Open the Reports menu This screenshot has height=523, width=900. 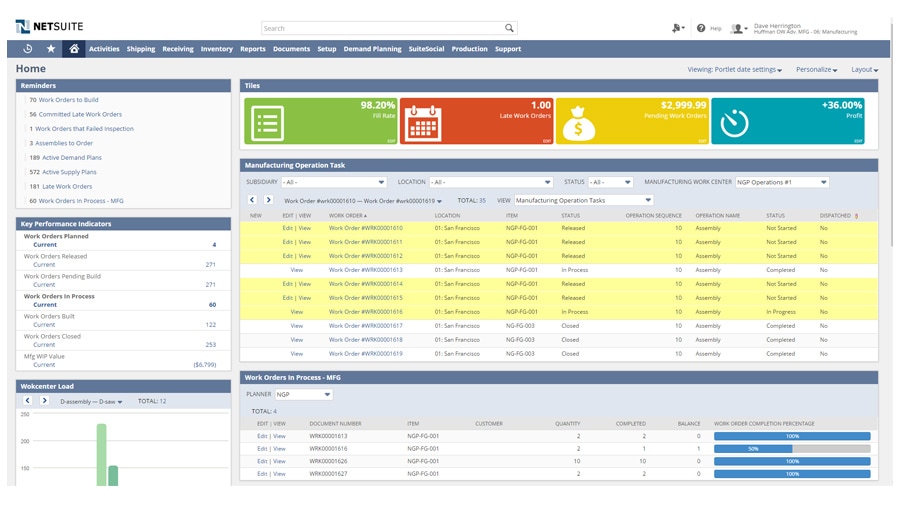click(x=253, y=49)
